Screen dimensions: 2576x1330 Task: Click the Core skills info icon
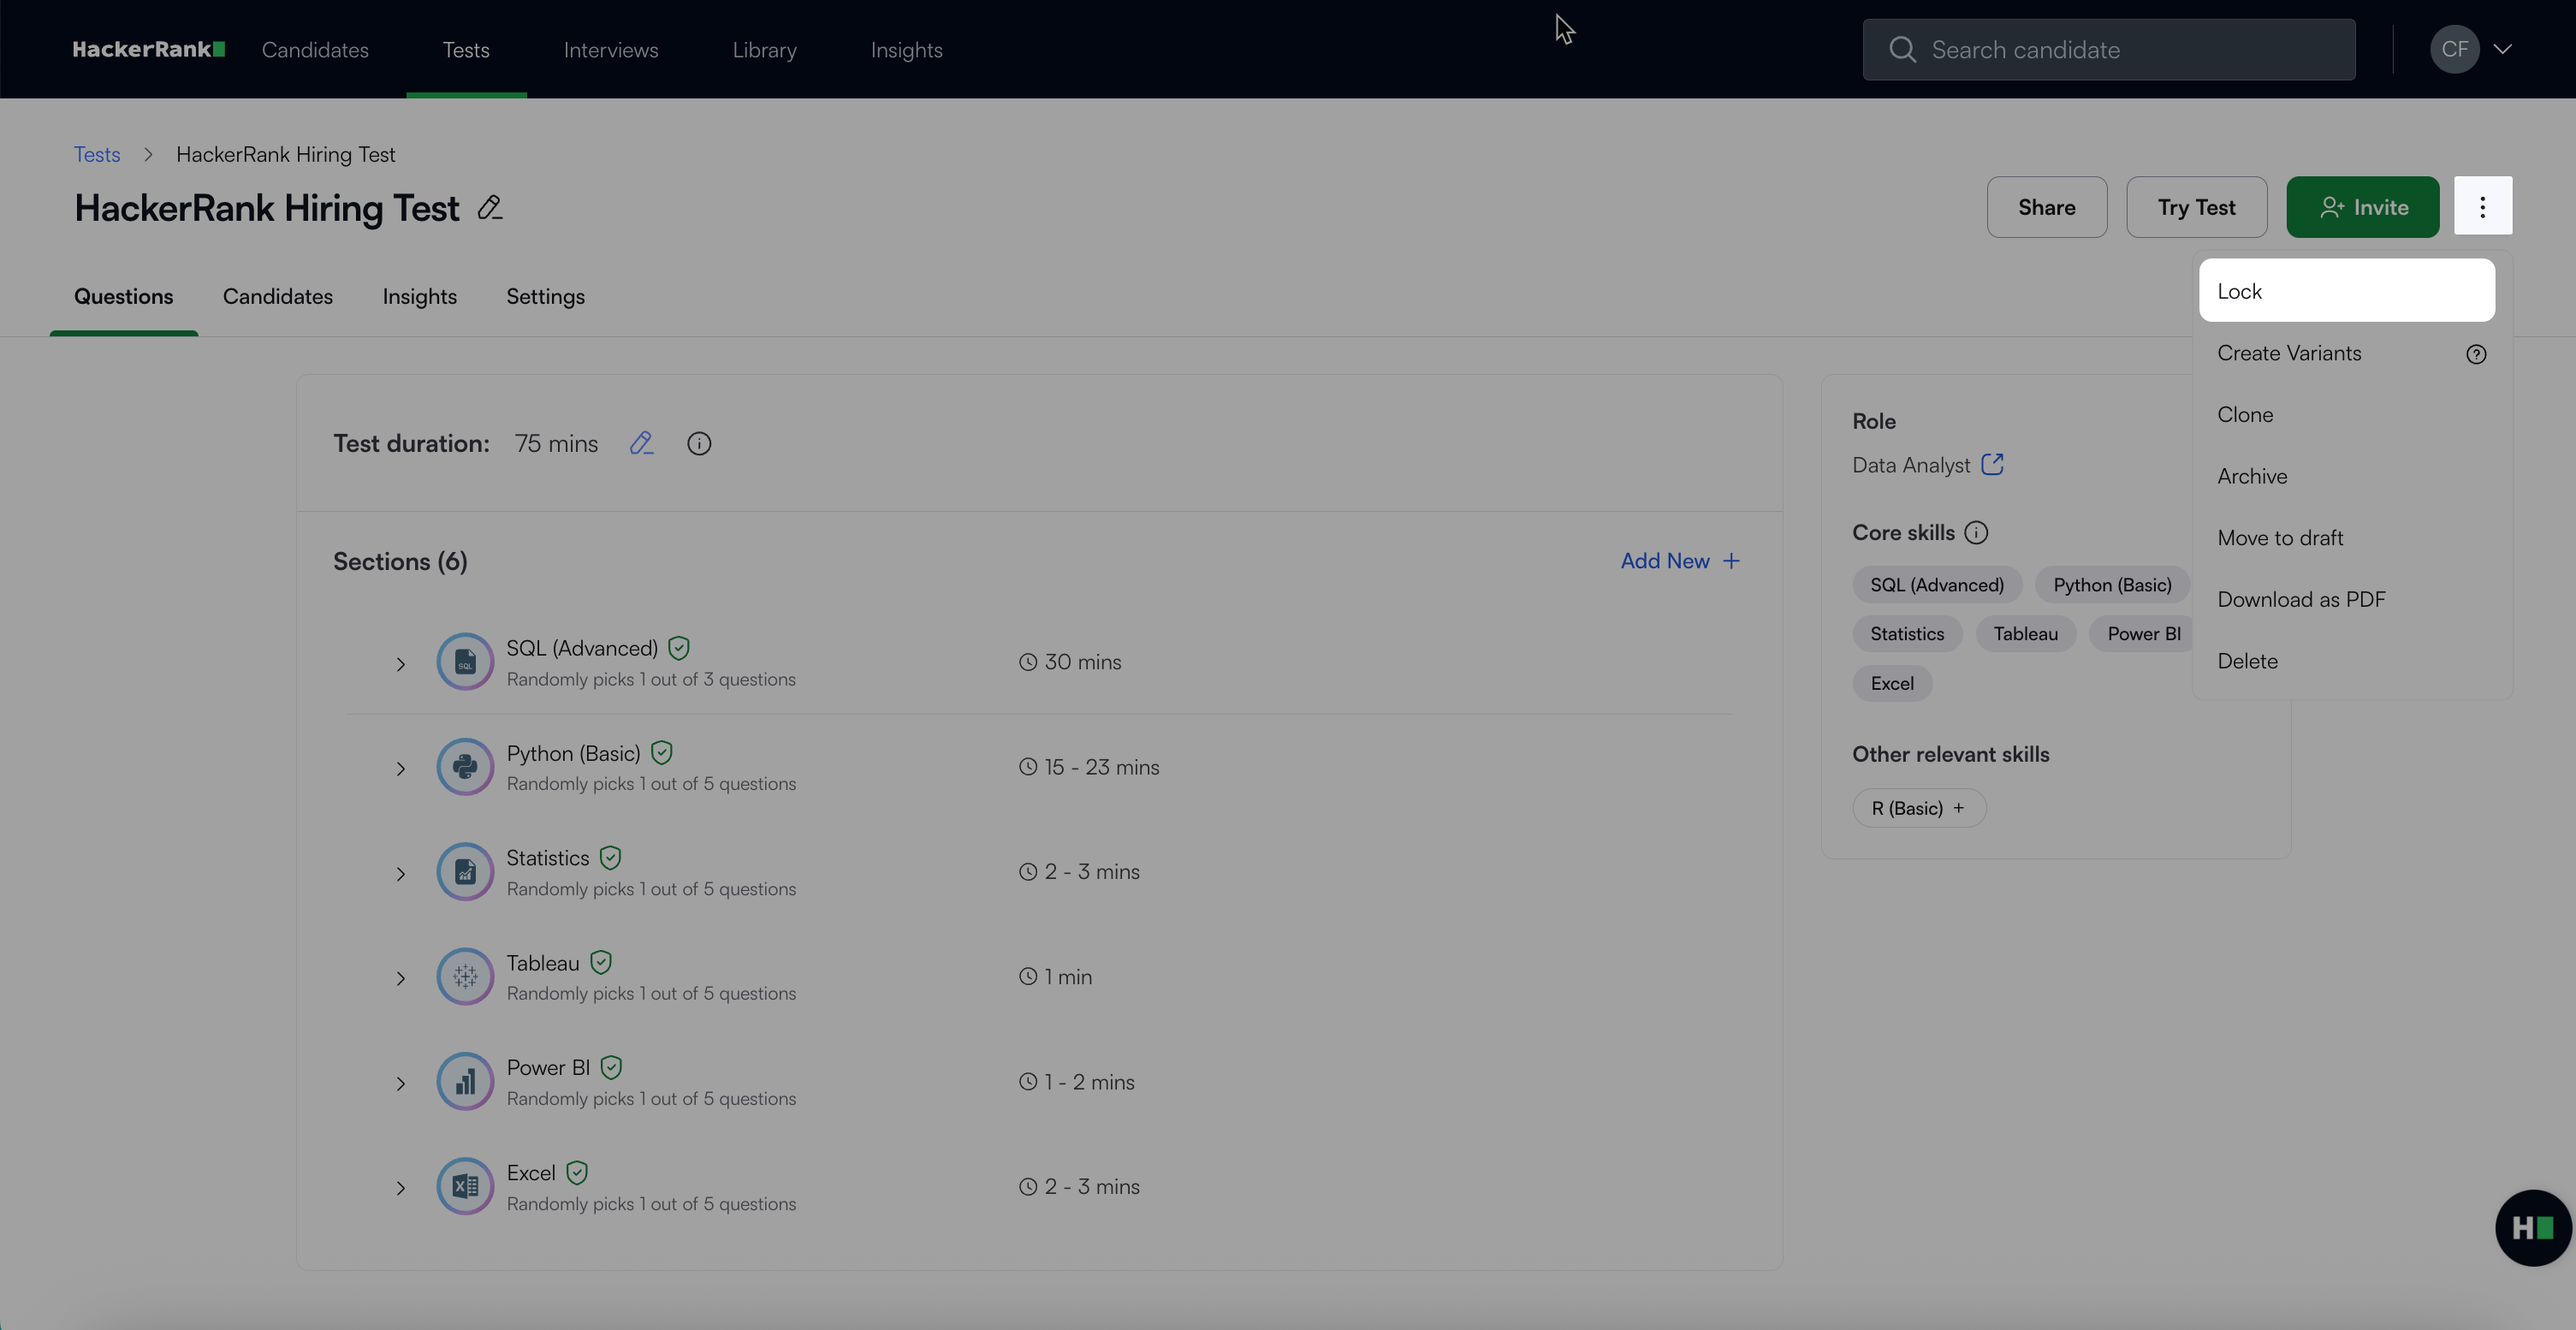coord(1976,532)
